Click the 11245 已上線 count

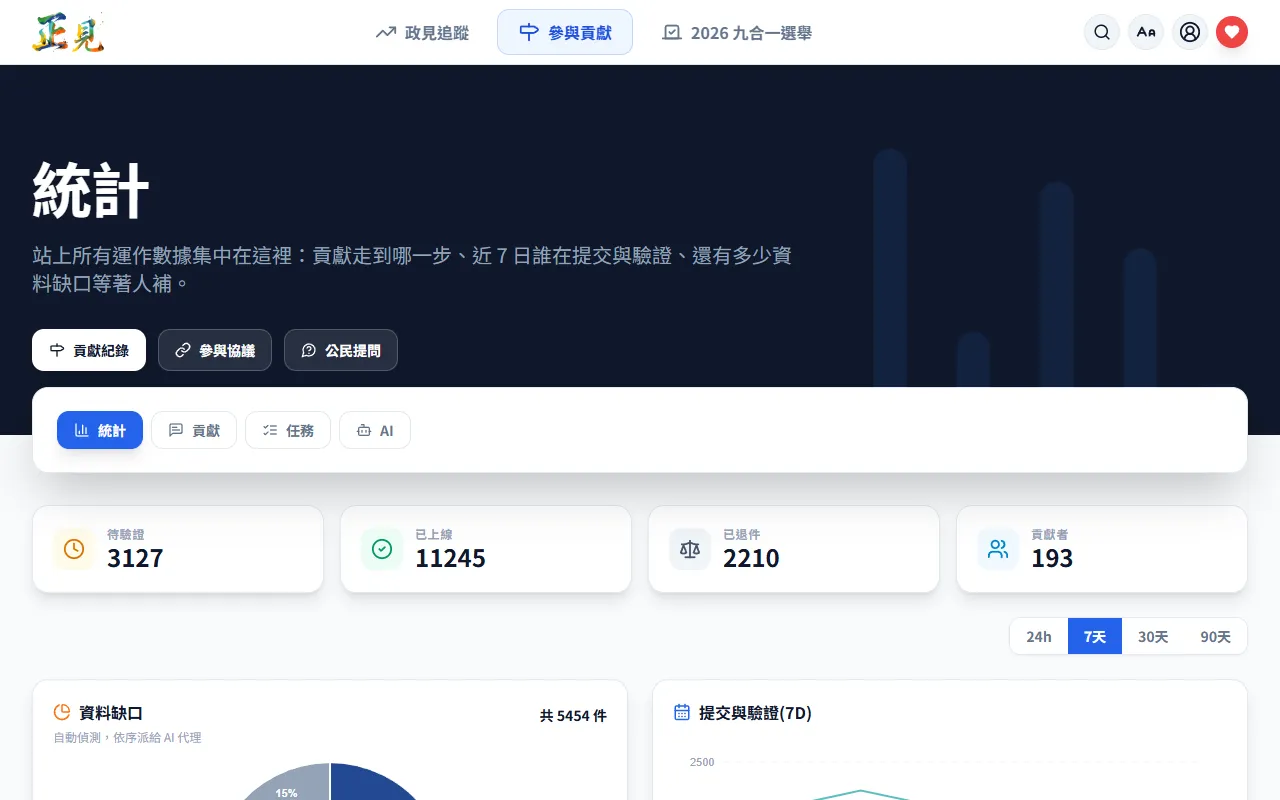pyautogui.click(x=450, y=558)
